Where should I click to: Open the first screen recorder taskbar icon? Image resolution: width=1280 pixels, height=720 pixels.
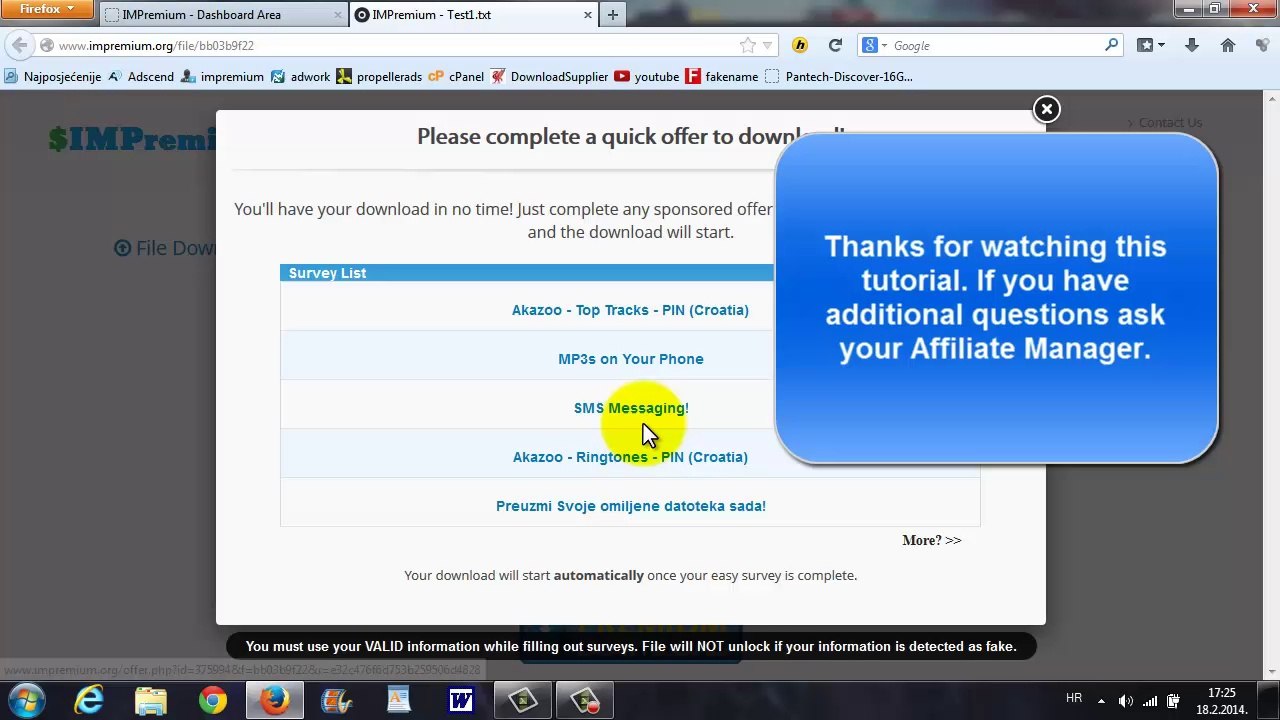[x=523, y=700]
